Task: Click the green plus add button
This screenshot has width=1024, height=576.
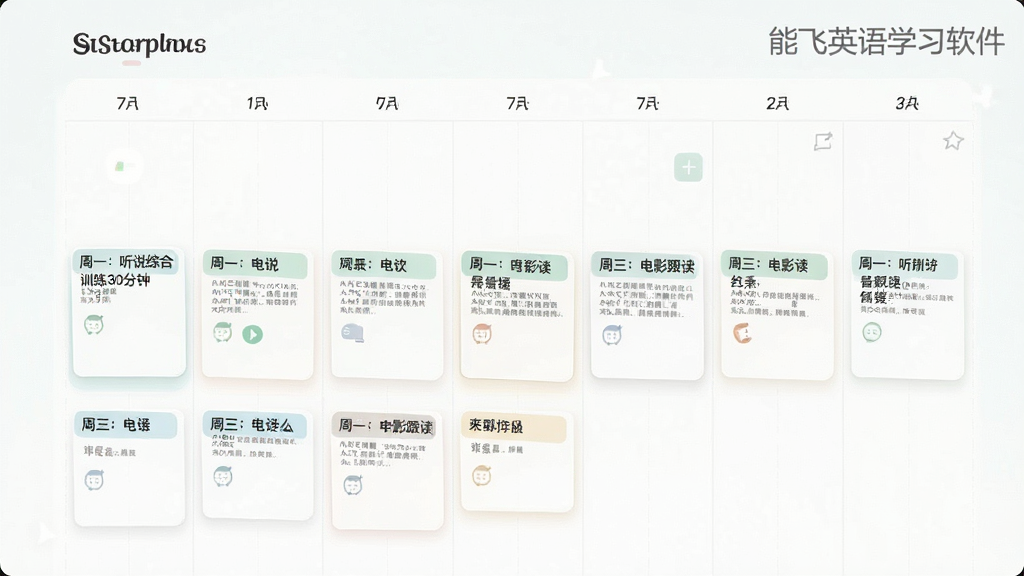Action: click(688, 167)
